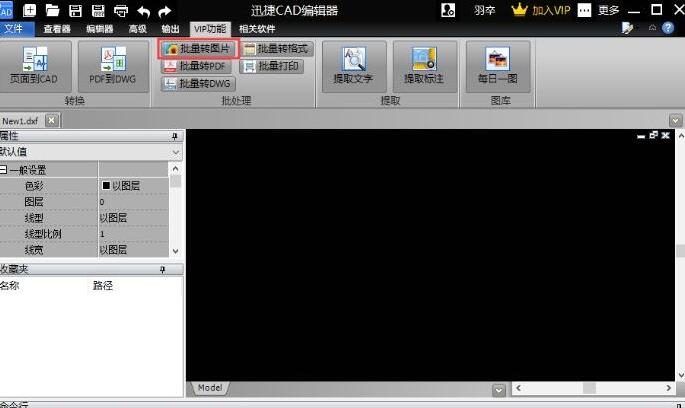The image size is (685, 408).
Task: Open the layout list dropdown near Model
Action: (x=499, y=390)
